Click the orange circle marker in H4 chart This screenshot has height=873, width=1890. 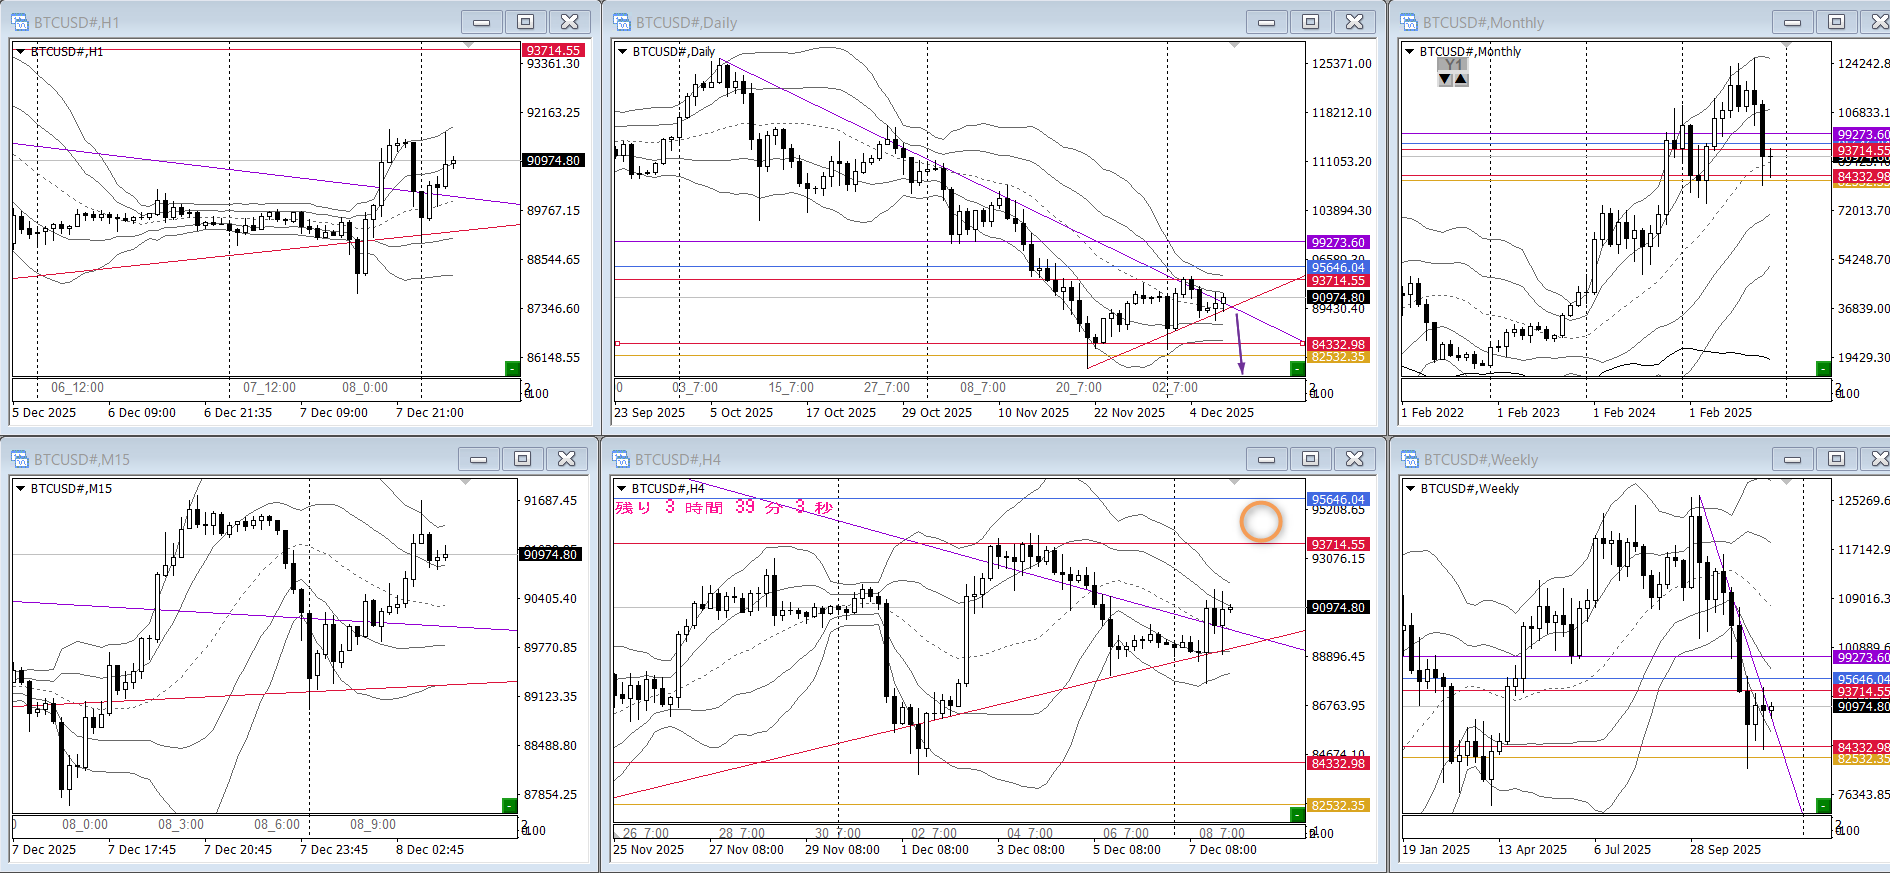coord(1260,521)
